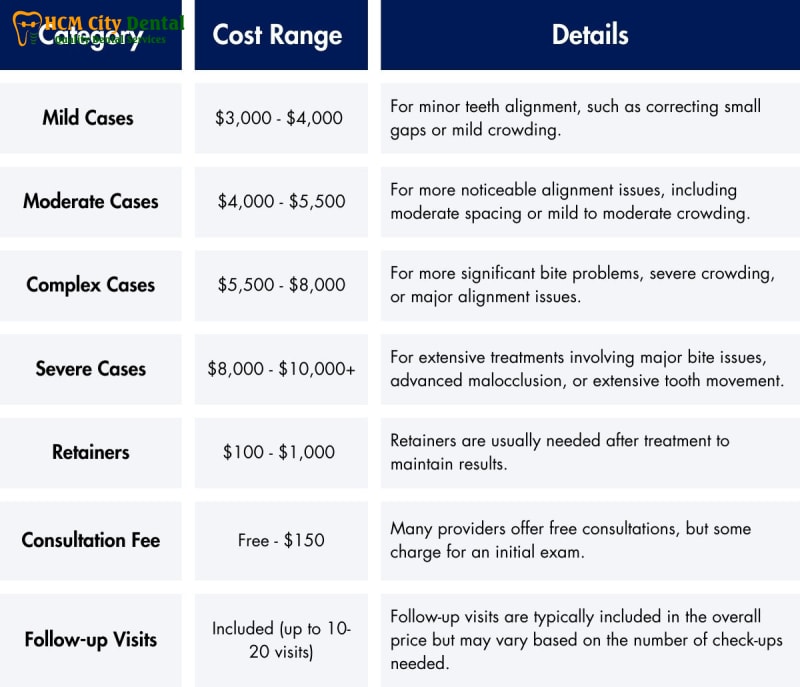Image resolution: width=800 pixels, height=687 pixels.
Task: Click the HCM City Dental watermark text
Action: pos(114,23)
